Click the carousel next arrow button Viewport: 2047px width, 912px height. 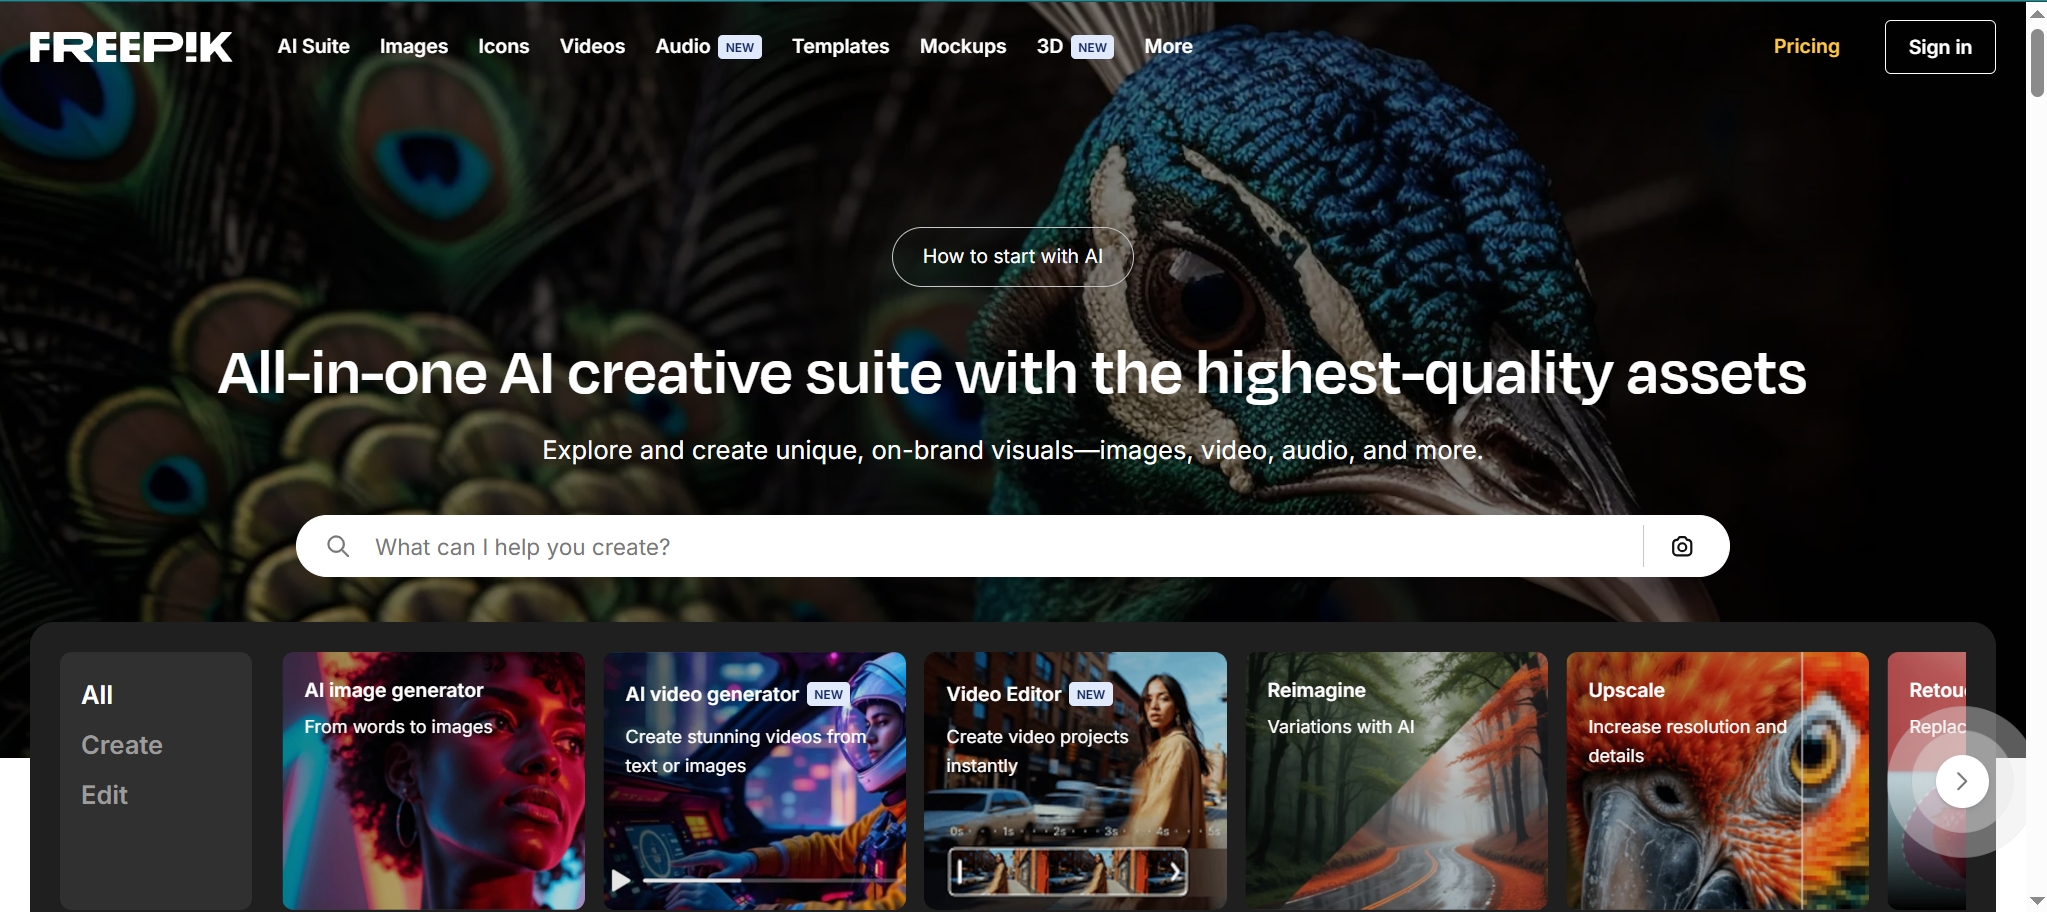1961,781
